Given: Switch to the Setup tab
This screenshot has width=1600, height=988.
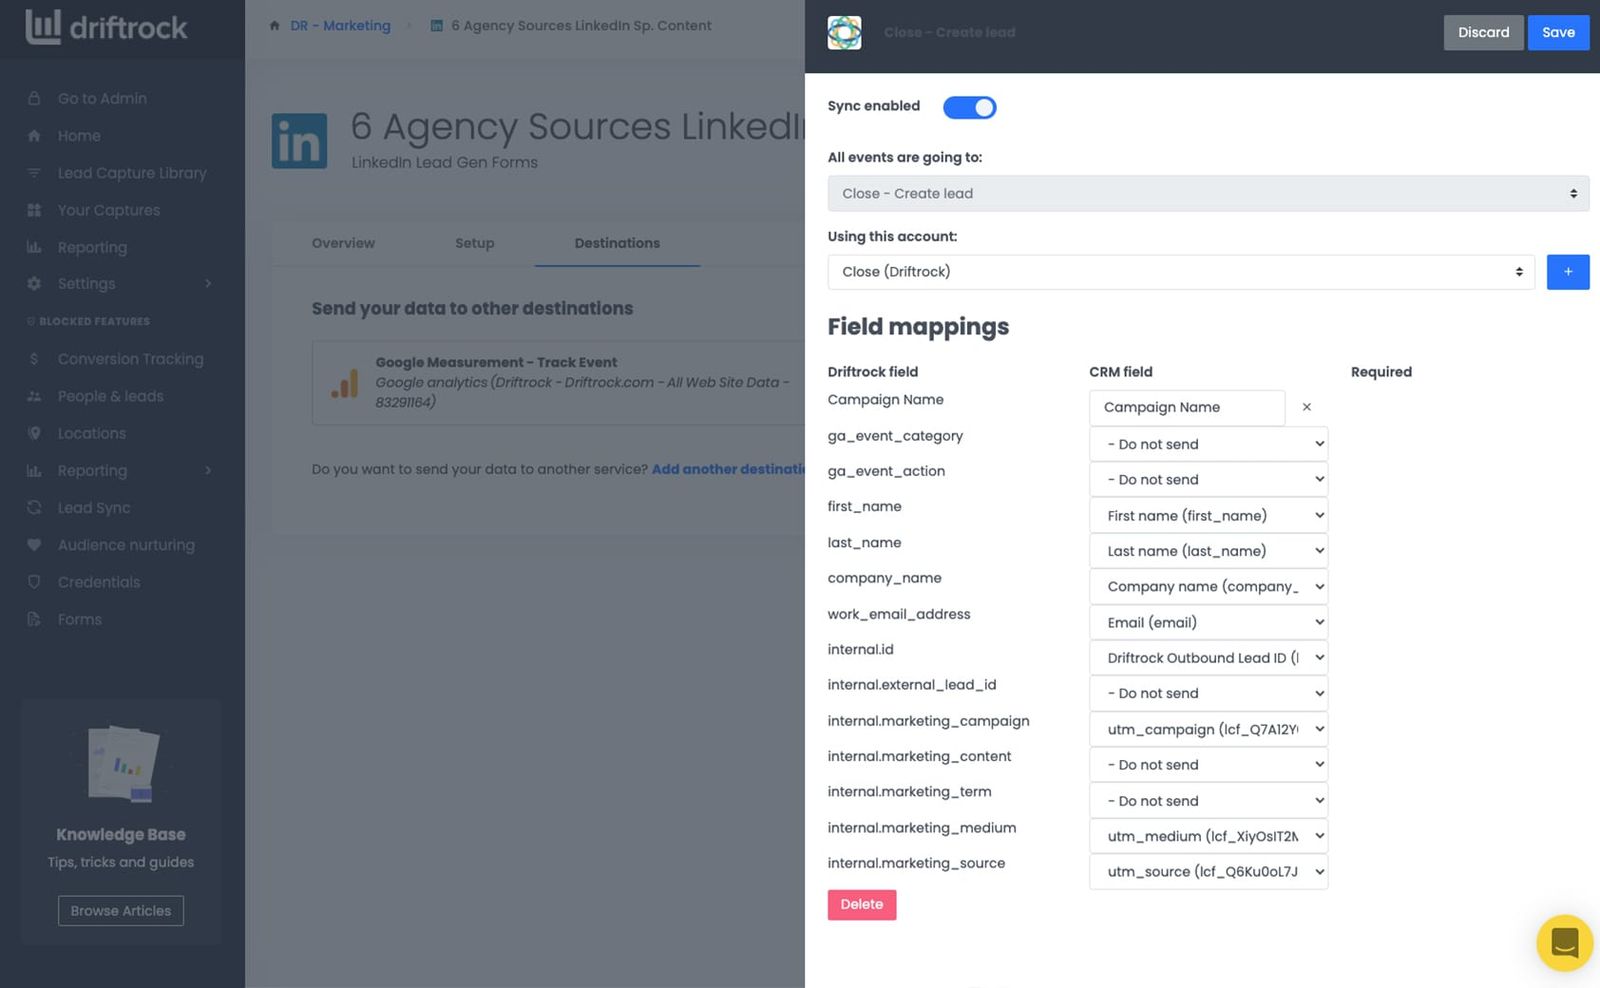Looking at the screenshot, I should pos(475,243).
